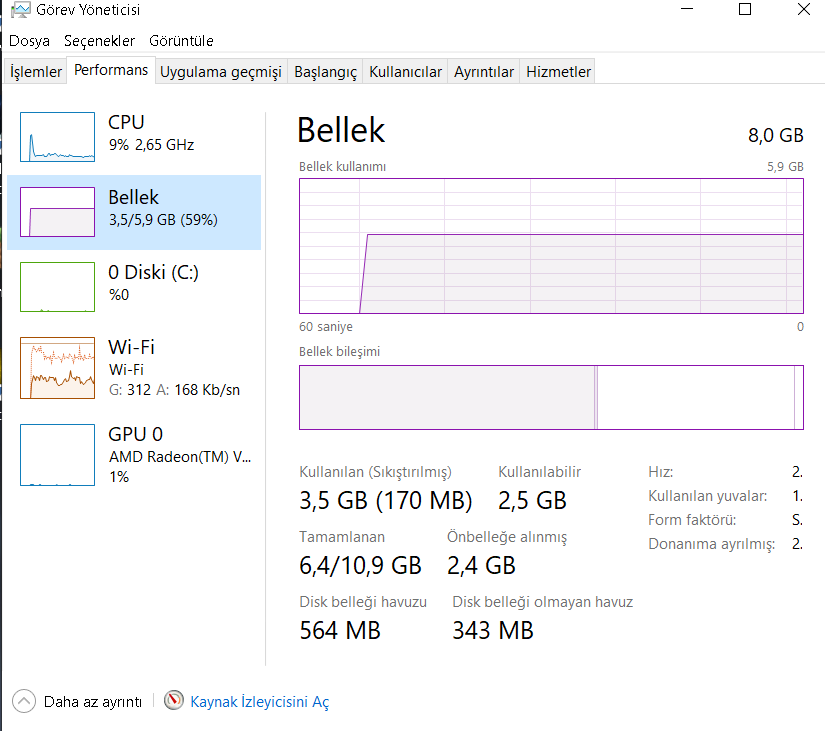Screen dimensions: 825x731
Task: Open Kaynak İzleyicisini Aç link
Action: (259, 702)
